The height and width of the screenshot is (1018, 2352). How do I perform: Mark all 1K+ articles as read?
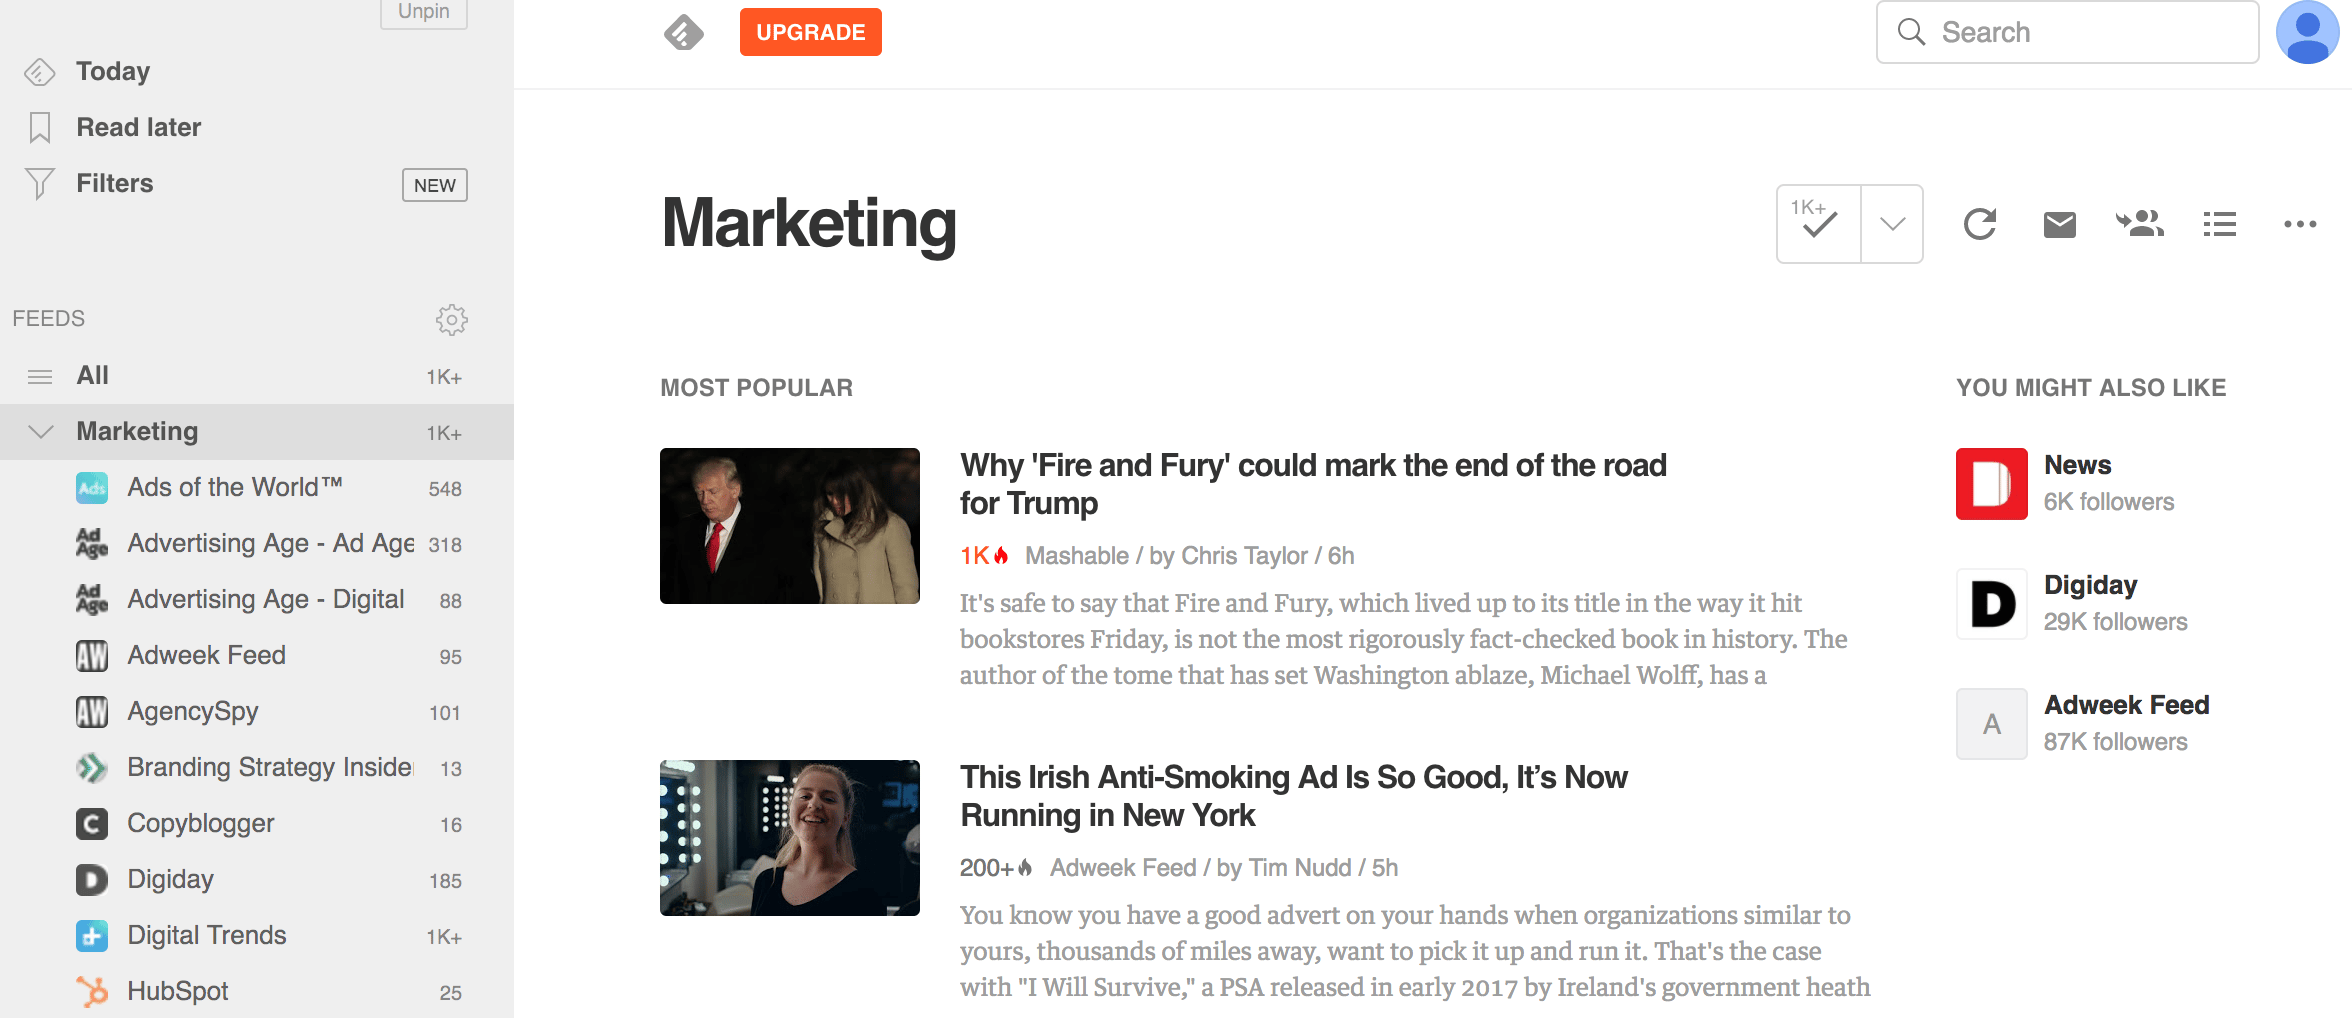[1816, 224]
